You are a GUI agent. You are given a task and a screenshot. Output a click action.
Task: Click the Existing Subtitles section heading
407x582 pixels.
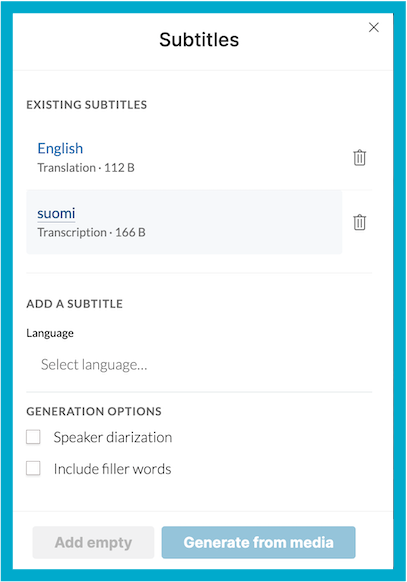[x=86, y=105]
